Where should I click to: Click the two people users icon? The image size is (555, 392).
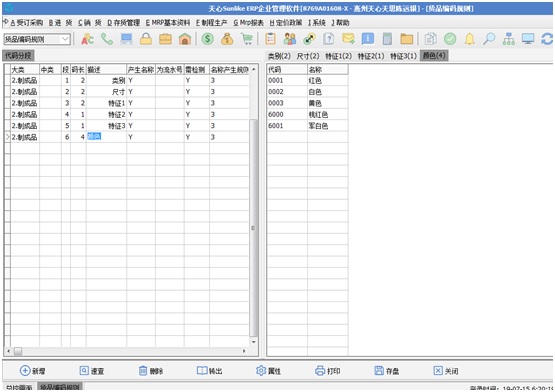coord(290,39)
